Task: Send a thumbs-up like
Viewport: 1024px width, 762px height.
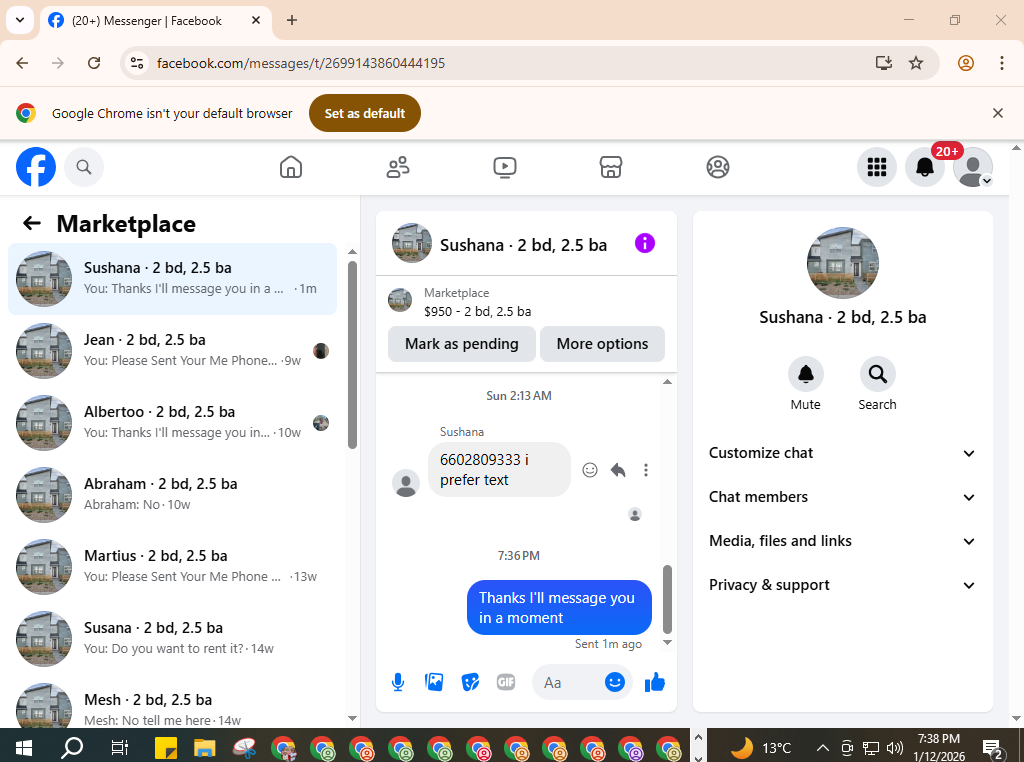Action: pyautogui.click(x=654, y=682)
